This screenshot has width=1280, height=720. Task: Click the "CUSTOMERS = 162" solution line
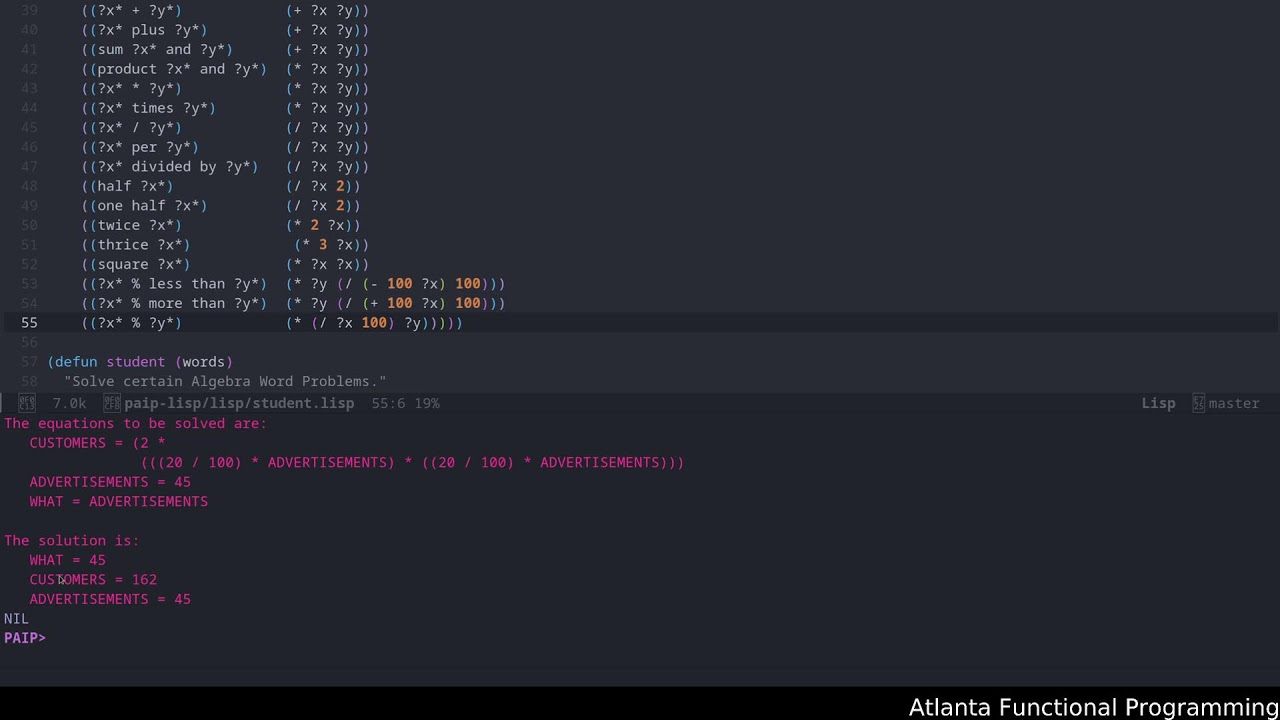pos(93,579)
